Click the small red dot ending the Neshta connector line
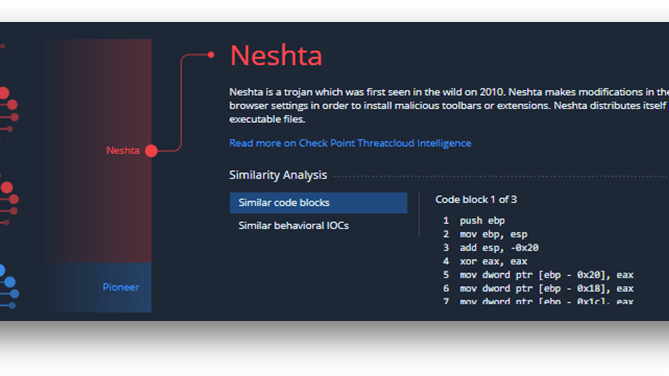The width and height of the screenshot is (669, 376). point(211,55)
